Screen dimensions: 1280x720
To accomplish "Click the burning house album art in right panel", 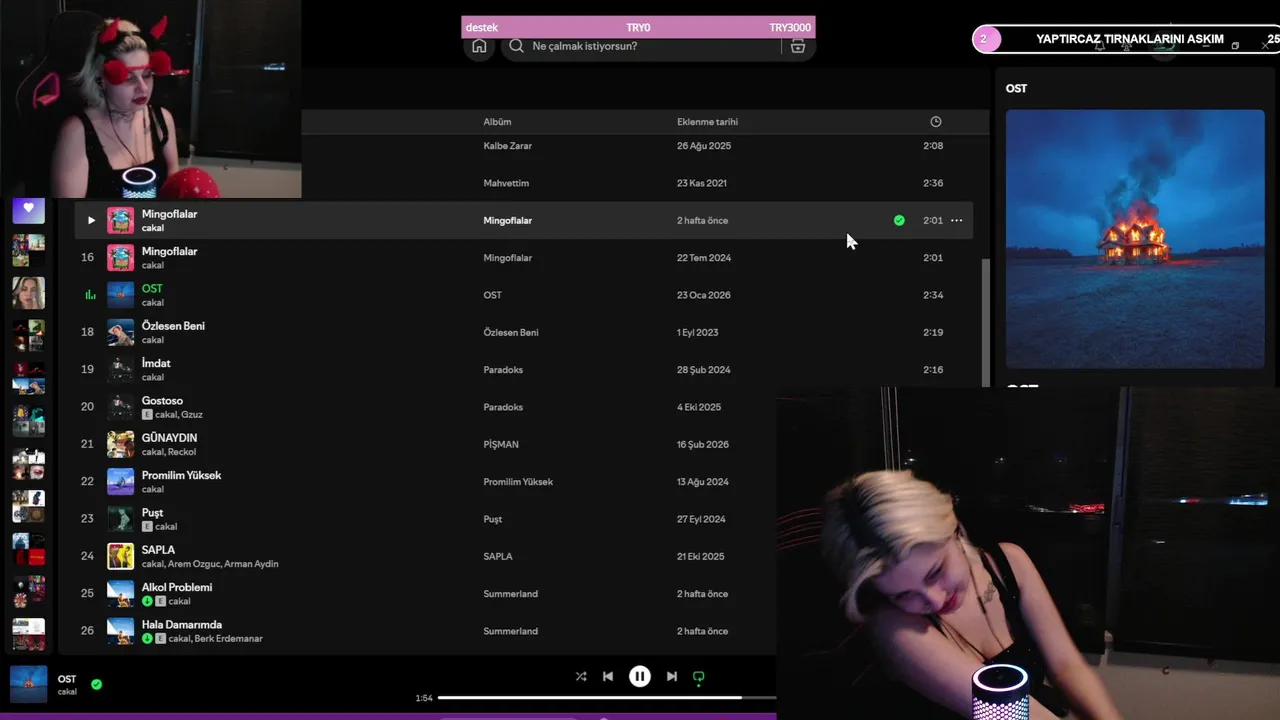I will pyautogui.click(x=1135, y=239).
